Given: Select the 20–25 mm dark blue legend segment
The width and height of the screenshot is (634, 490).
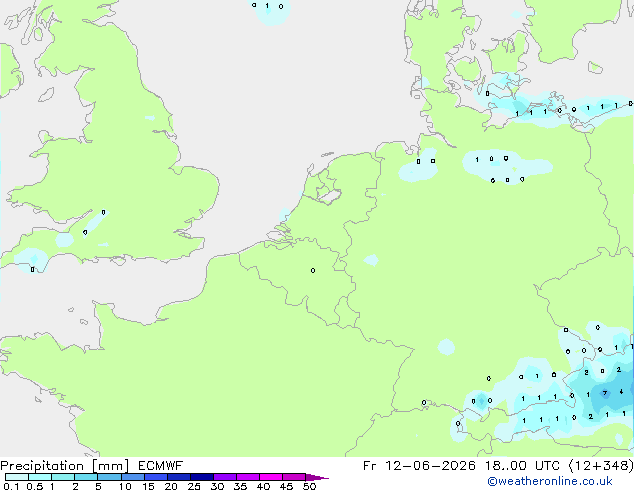Looking at the screenshot, I should pyautogui.click(x=178, y=477).
